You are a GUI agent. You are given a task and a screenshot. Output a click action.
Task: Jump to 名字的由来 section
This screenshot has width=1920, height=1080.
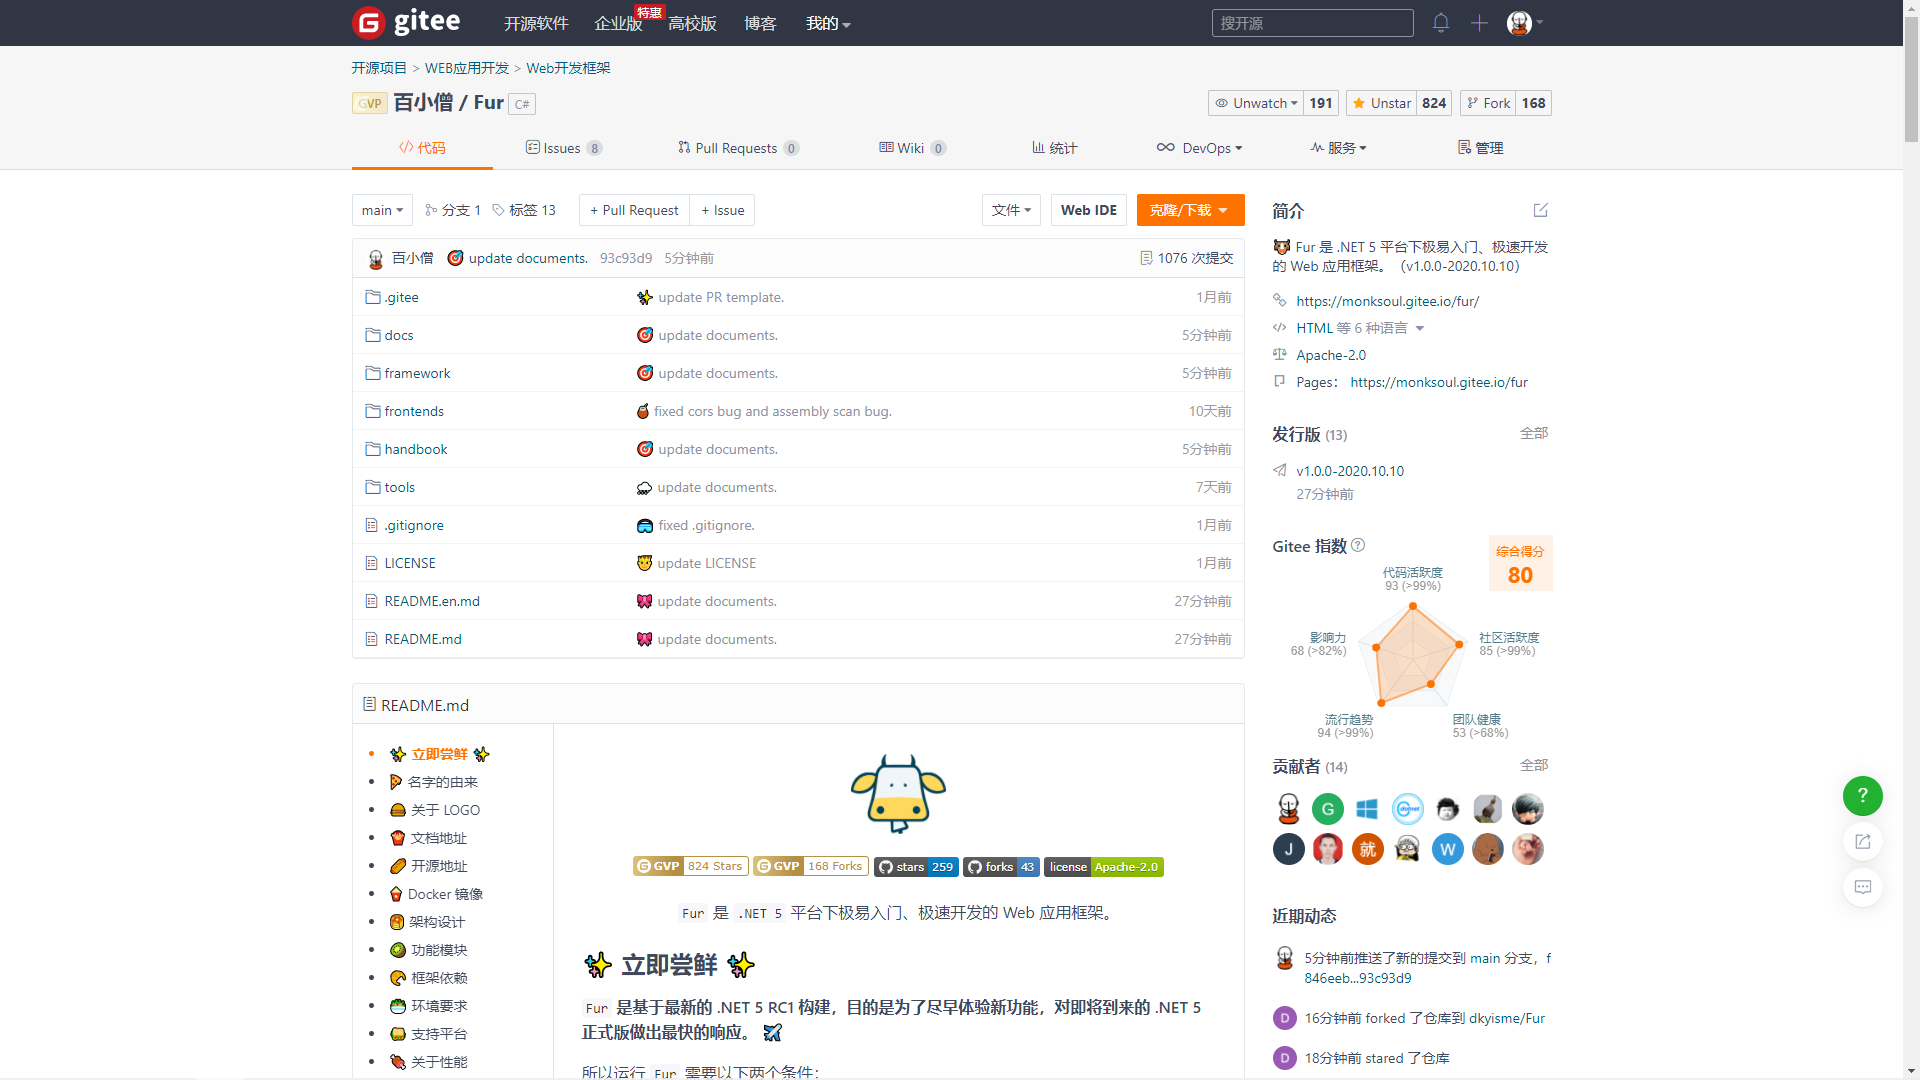pos(442,782)
